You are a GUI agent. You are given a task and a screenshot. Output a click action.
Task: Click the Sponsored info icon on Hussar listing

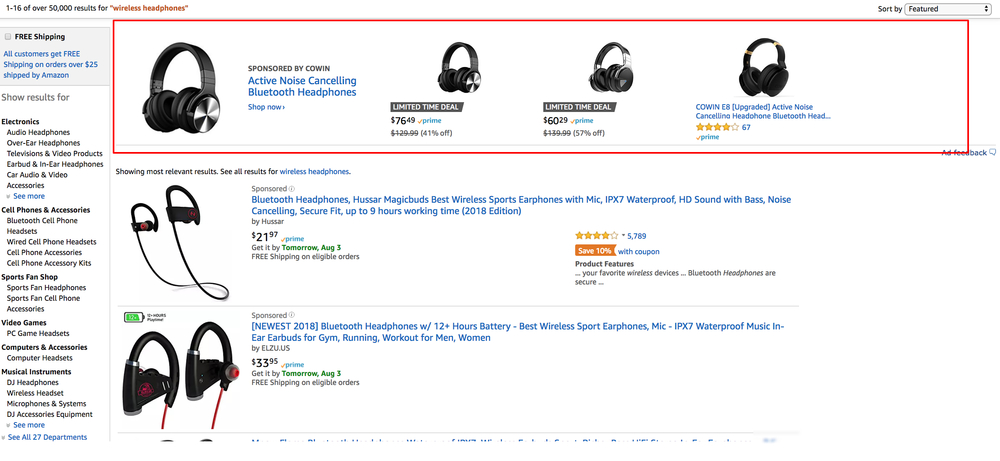coord(291,189)
